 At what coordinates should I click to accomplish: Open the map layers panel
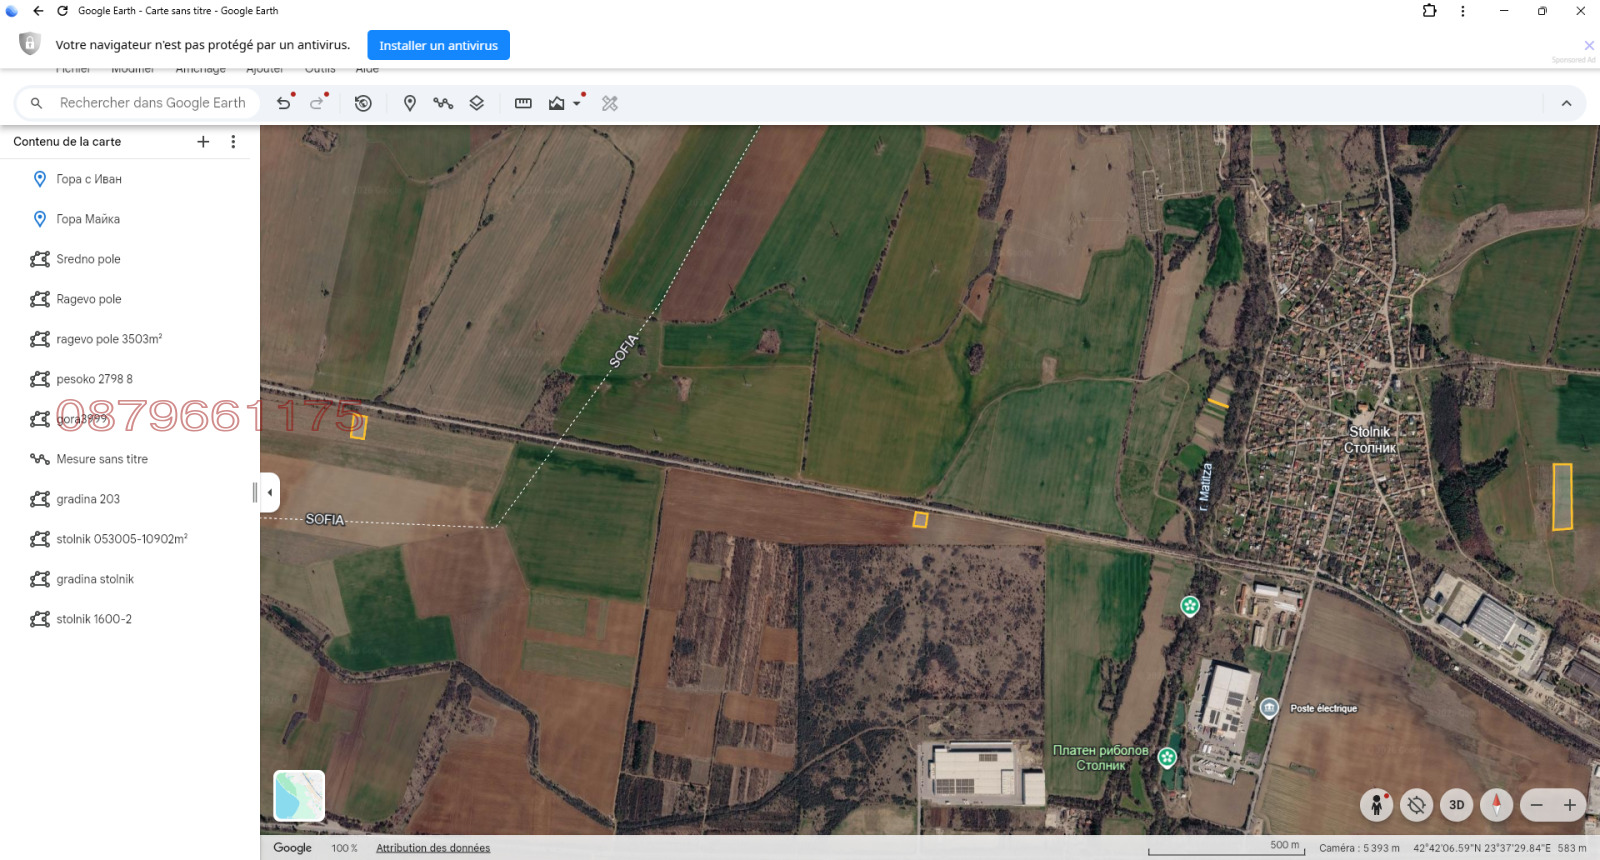click(x=477, y=103)
